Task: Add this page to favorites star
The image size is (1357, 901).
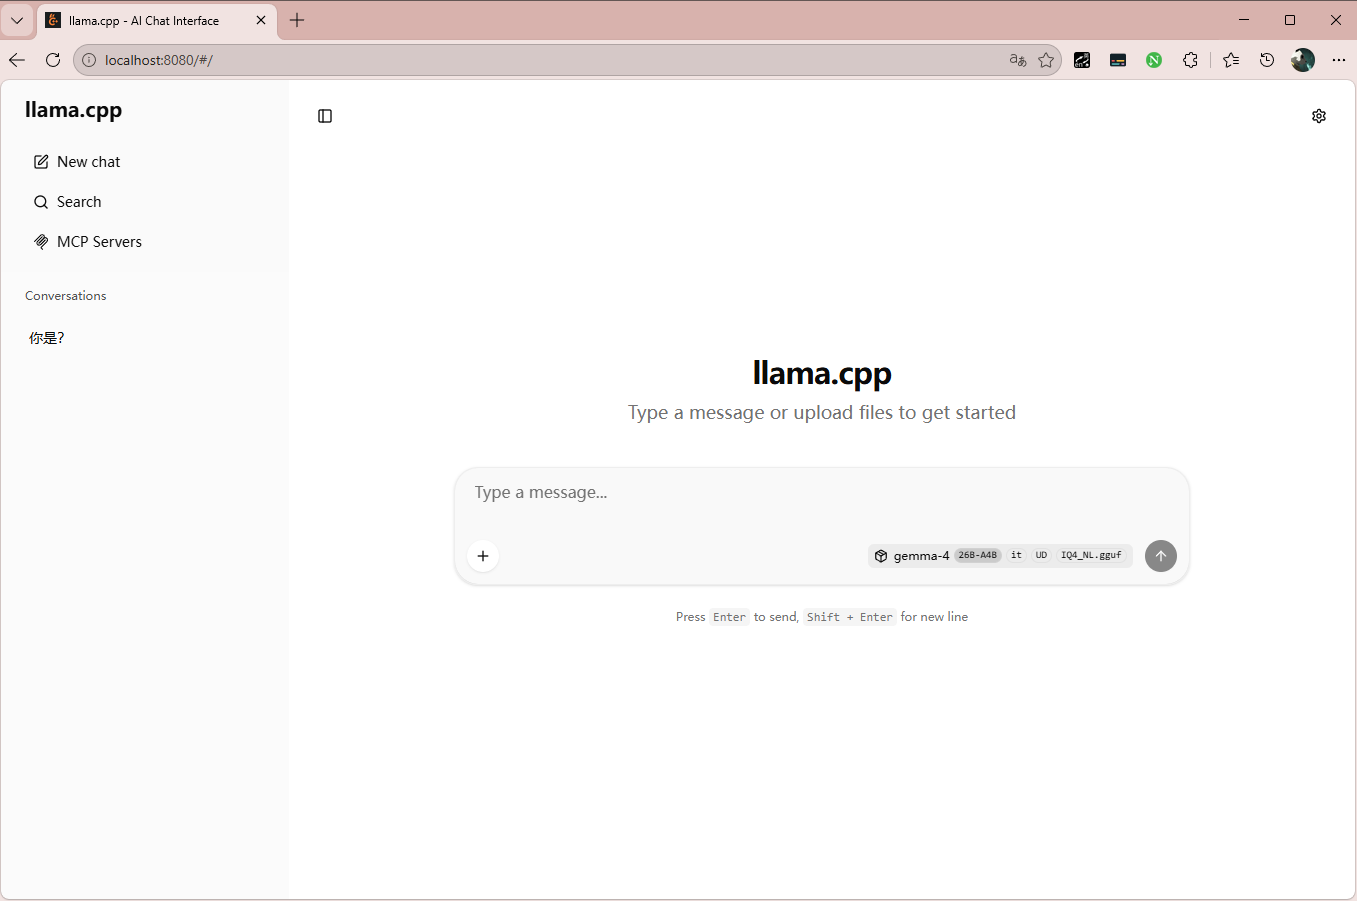Action: tap(1046, 60)
